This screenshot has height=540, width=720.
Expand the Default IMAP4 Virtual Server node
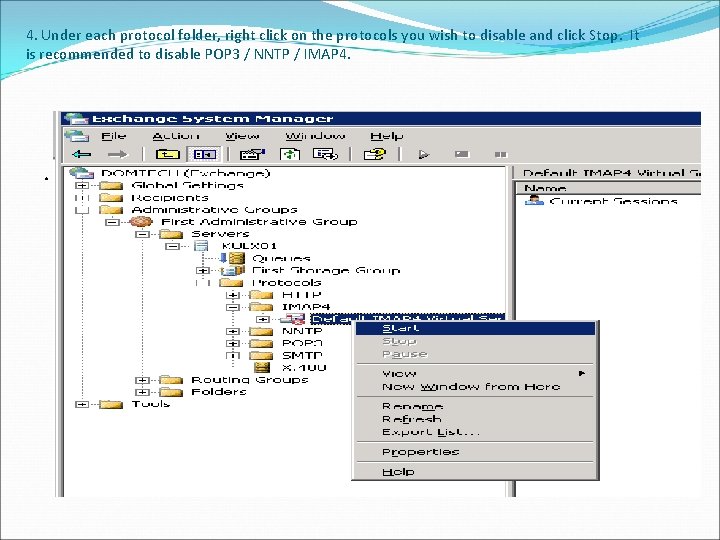tap(263, 319)
